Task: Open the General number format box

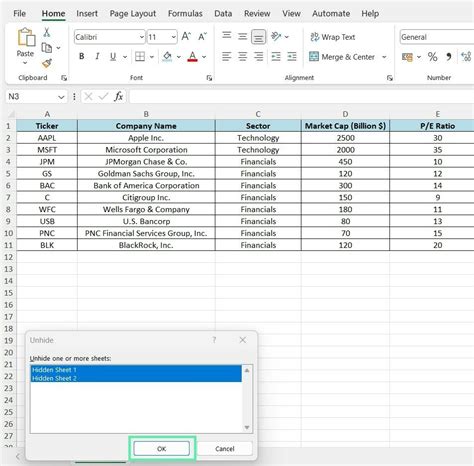Action: point(437,37)
